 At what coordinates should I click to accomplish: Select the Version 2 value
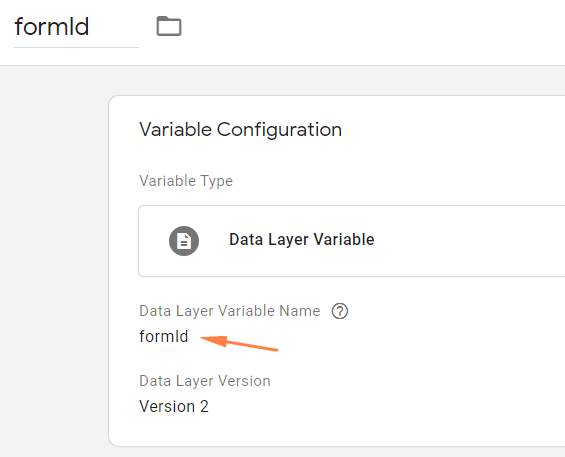tap(174, 407)
